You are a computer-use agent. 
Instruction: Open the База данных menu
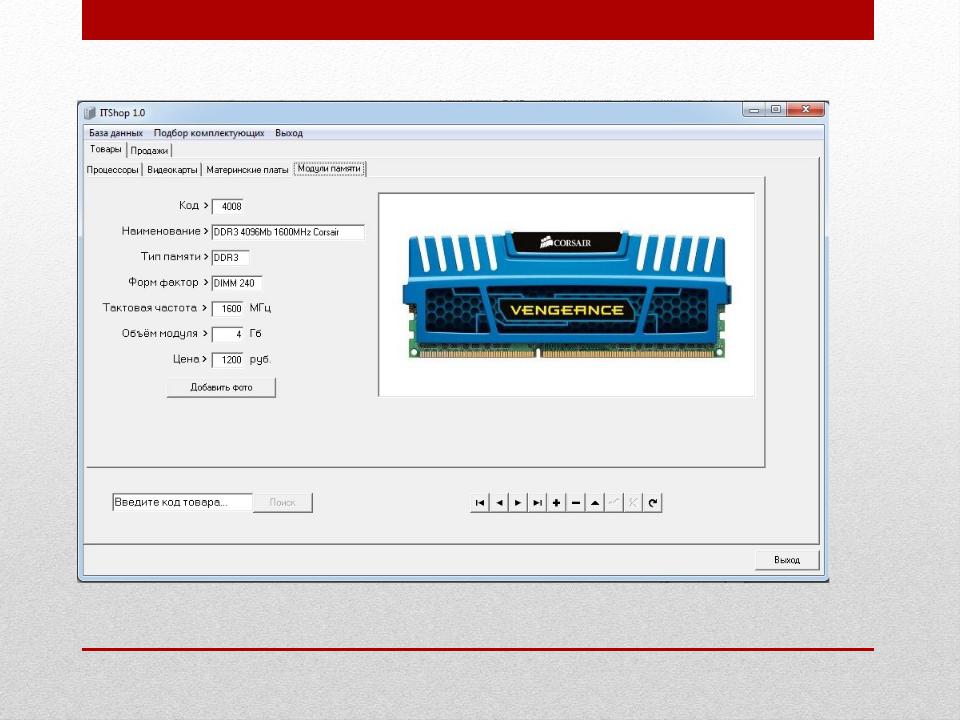[x=116, y=133]
